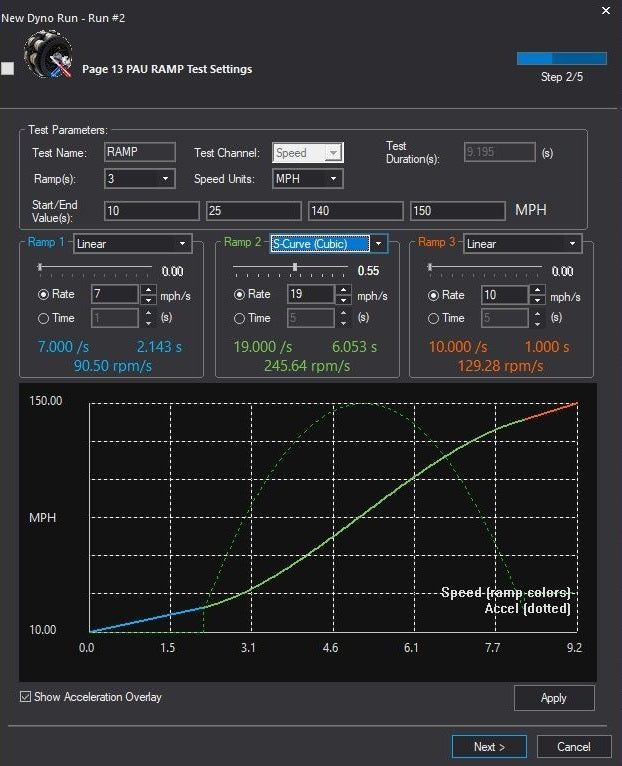The height and width of the screenshot is (766, 622).
Task: Decrease Ramp 3 Rate with down arrow
Action: tap(537, 299)
